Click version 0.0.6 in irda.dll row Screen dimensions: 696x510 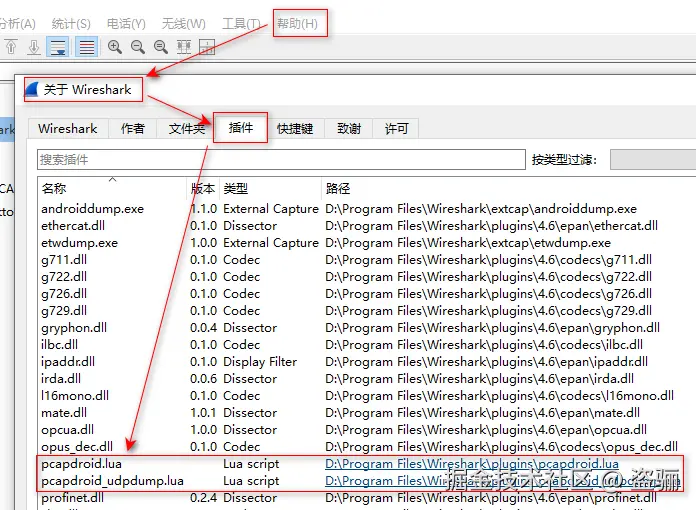click(204, 379)
